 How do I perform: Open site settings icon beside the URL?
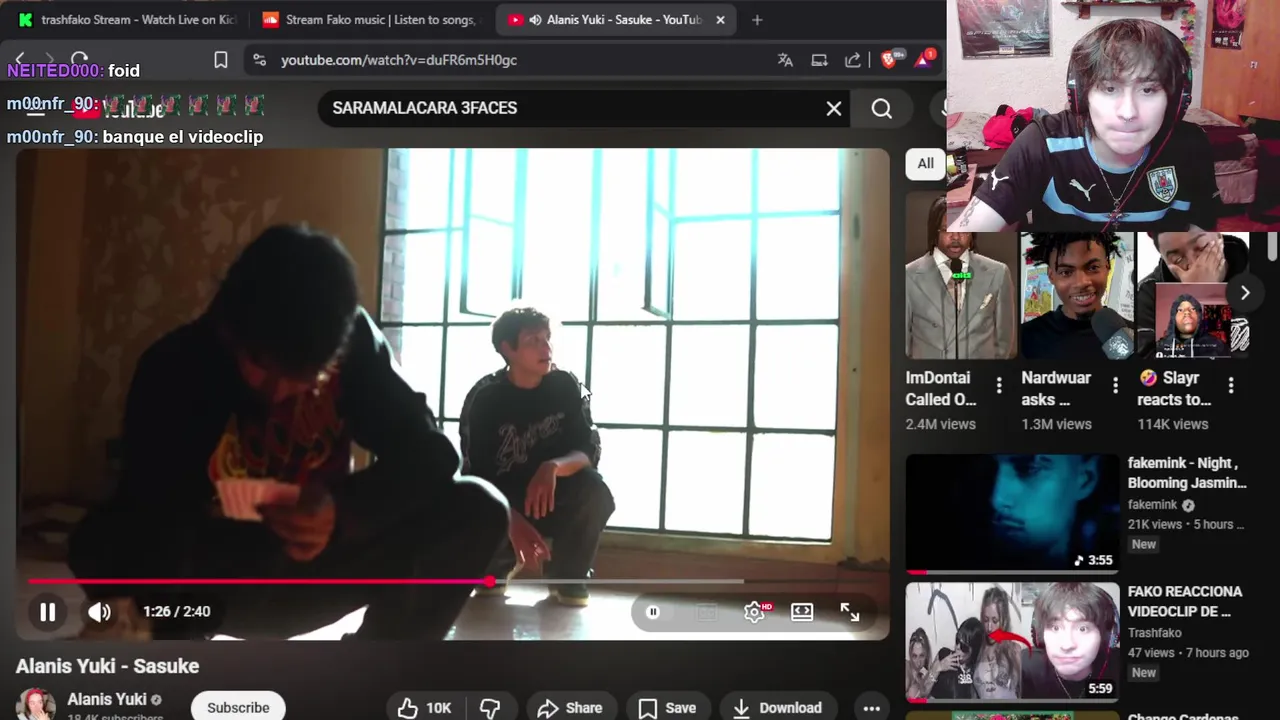coord(260,60)
